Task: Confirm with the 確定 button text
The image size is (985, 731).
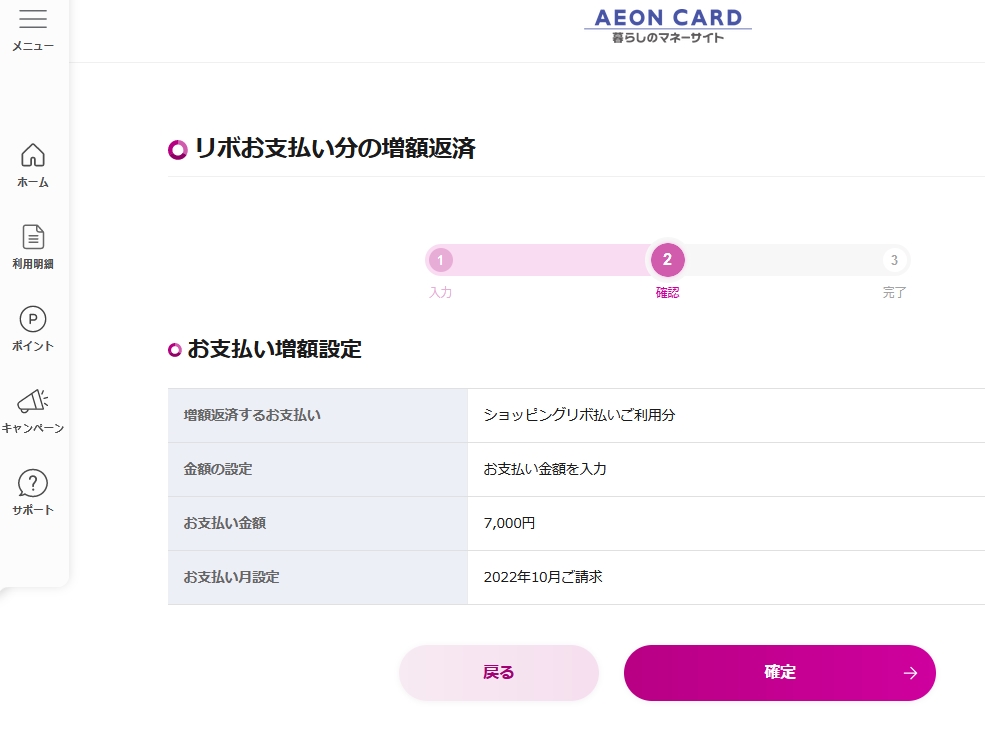Action: [780, 673]
